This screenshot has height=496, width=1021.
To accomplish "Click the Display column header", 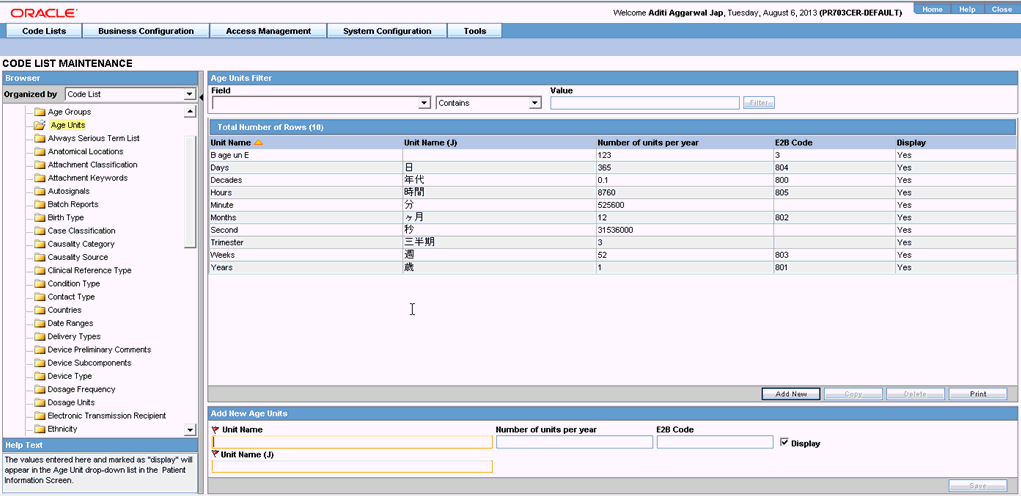I will click(x=911, y=143).
